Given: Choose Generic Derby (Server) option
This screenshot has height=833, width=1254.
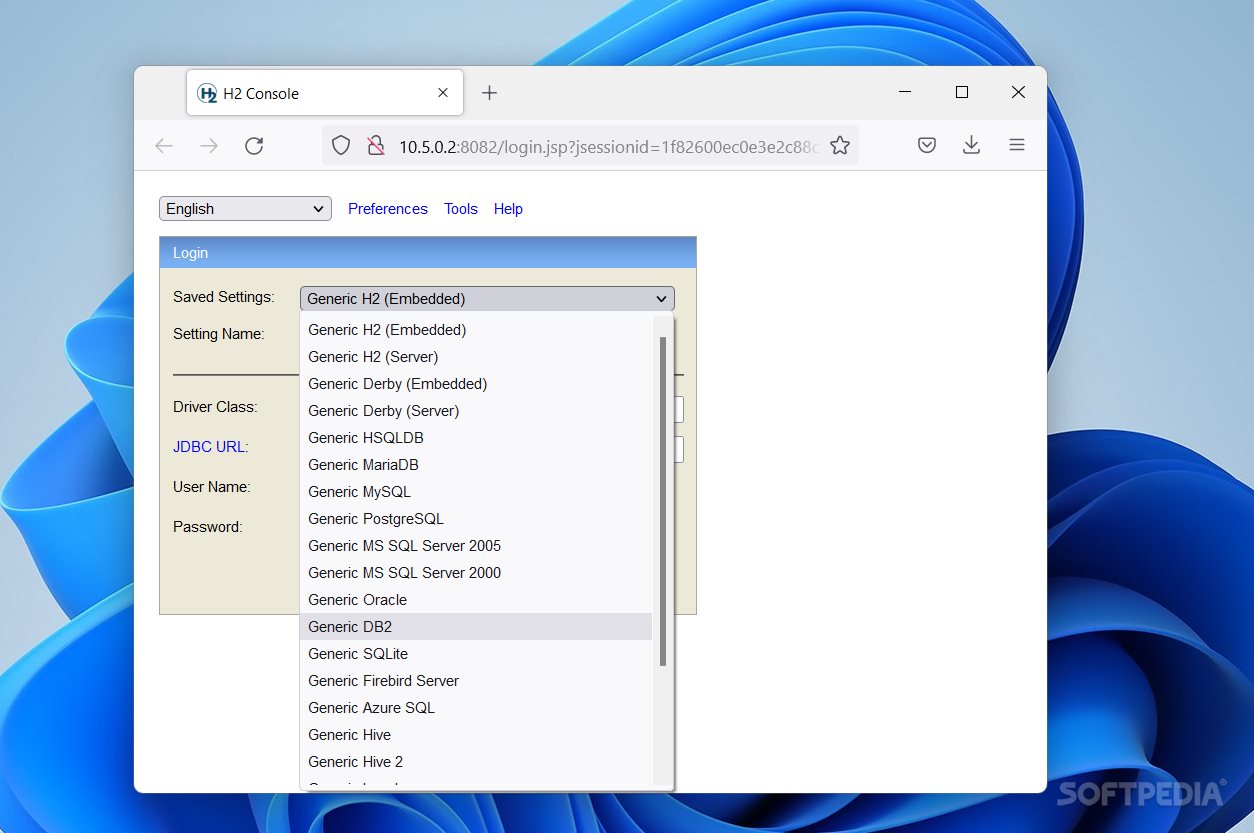Looking at the screenshot, I should tap(476, 411).
